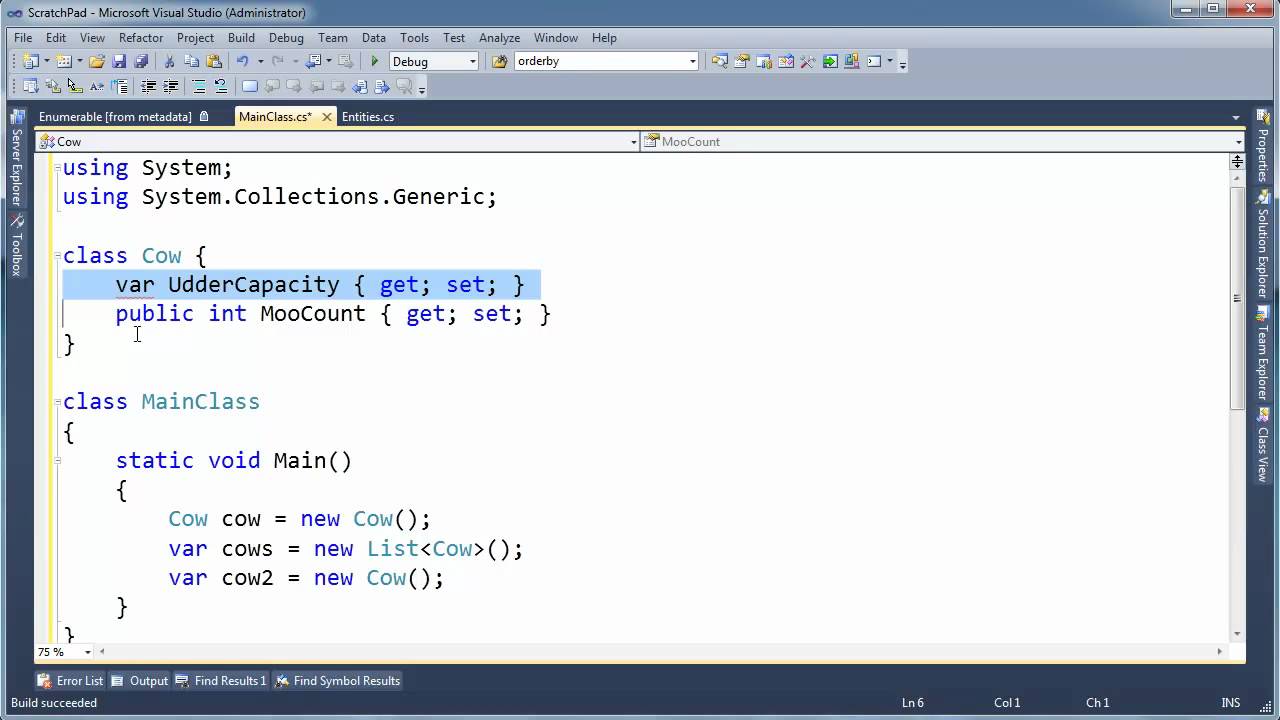Click the Find in Files icon

point(500,62)
